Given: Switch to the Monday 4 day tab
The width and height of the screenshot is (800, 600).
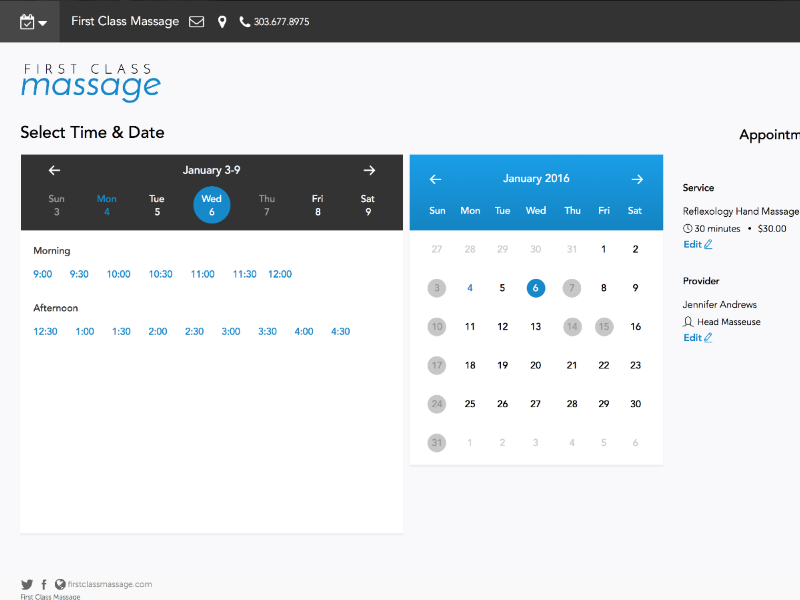Looking at the screenshot, I should [106, 204].
